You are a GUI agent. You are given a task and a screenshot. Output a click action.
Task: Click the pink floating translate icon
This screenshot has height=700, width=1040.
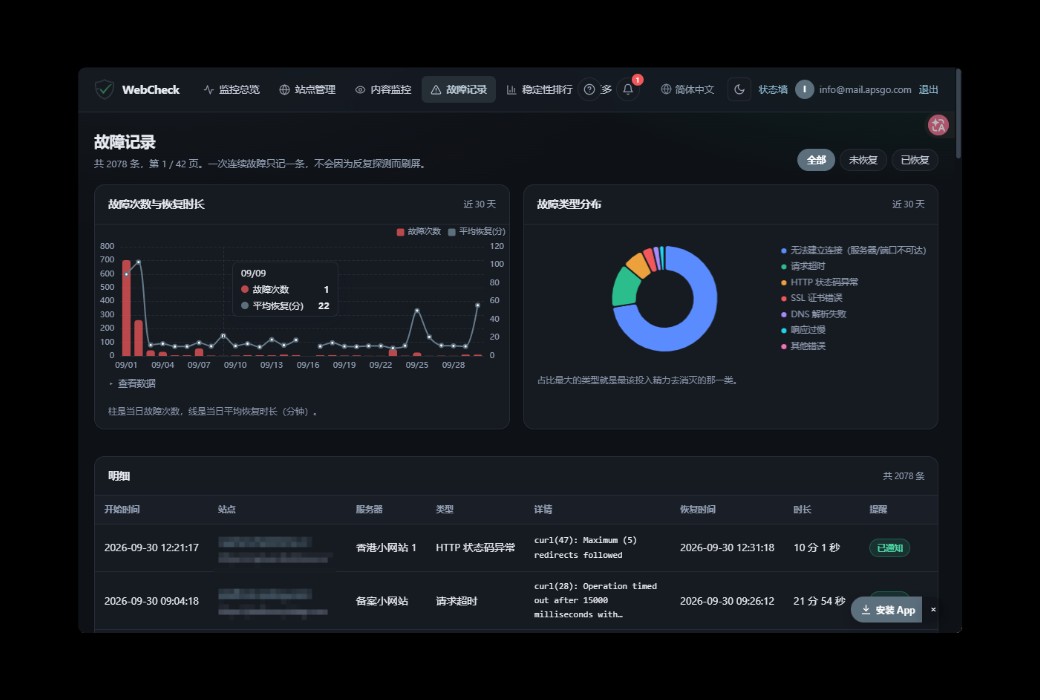(x=938, y=125)
